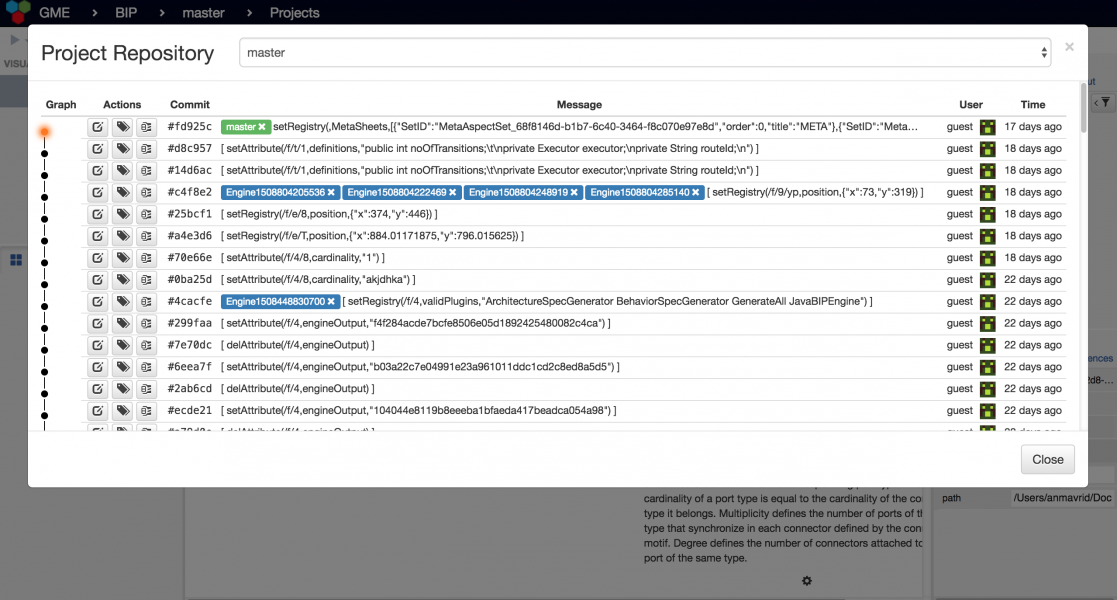The height and width of the screenshot is (600, 1117).
Task: Click the tag icon for commit #70e66e
Action: pos(122,258)
